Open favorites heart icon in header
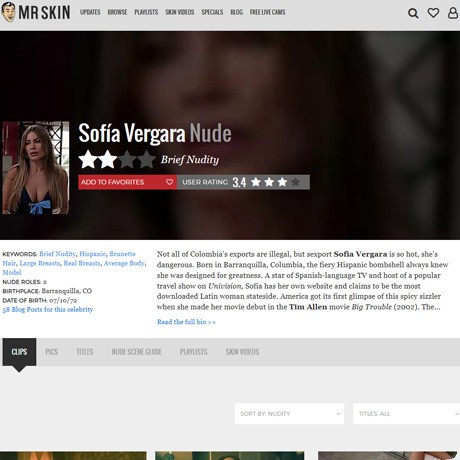This screenshot has width=460, height=460. point(433,13)
